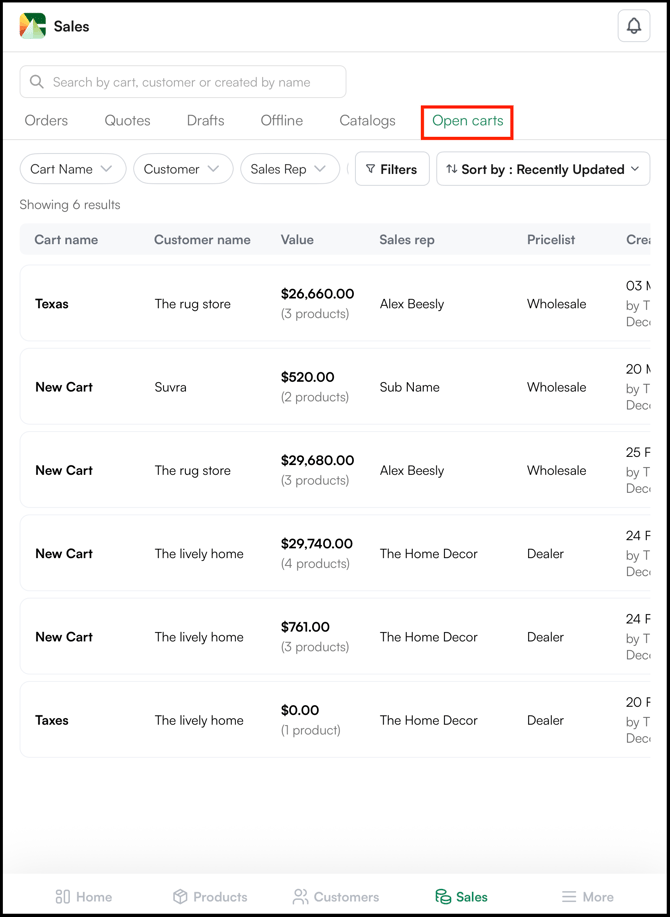
Task: Click the Cart name column header
Action: 66,240
